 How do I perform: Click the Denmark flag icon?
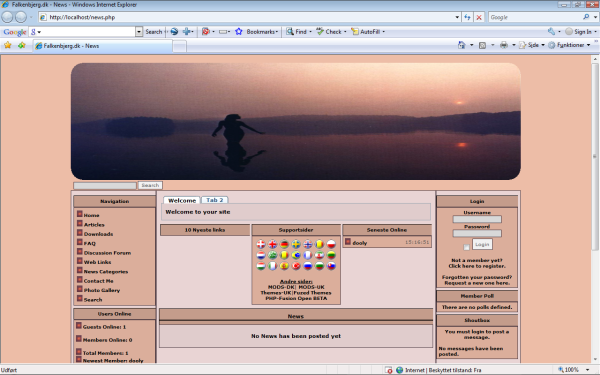click(x=261, y=244)
